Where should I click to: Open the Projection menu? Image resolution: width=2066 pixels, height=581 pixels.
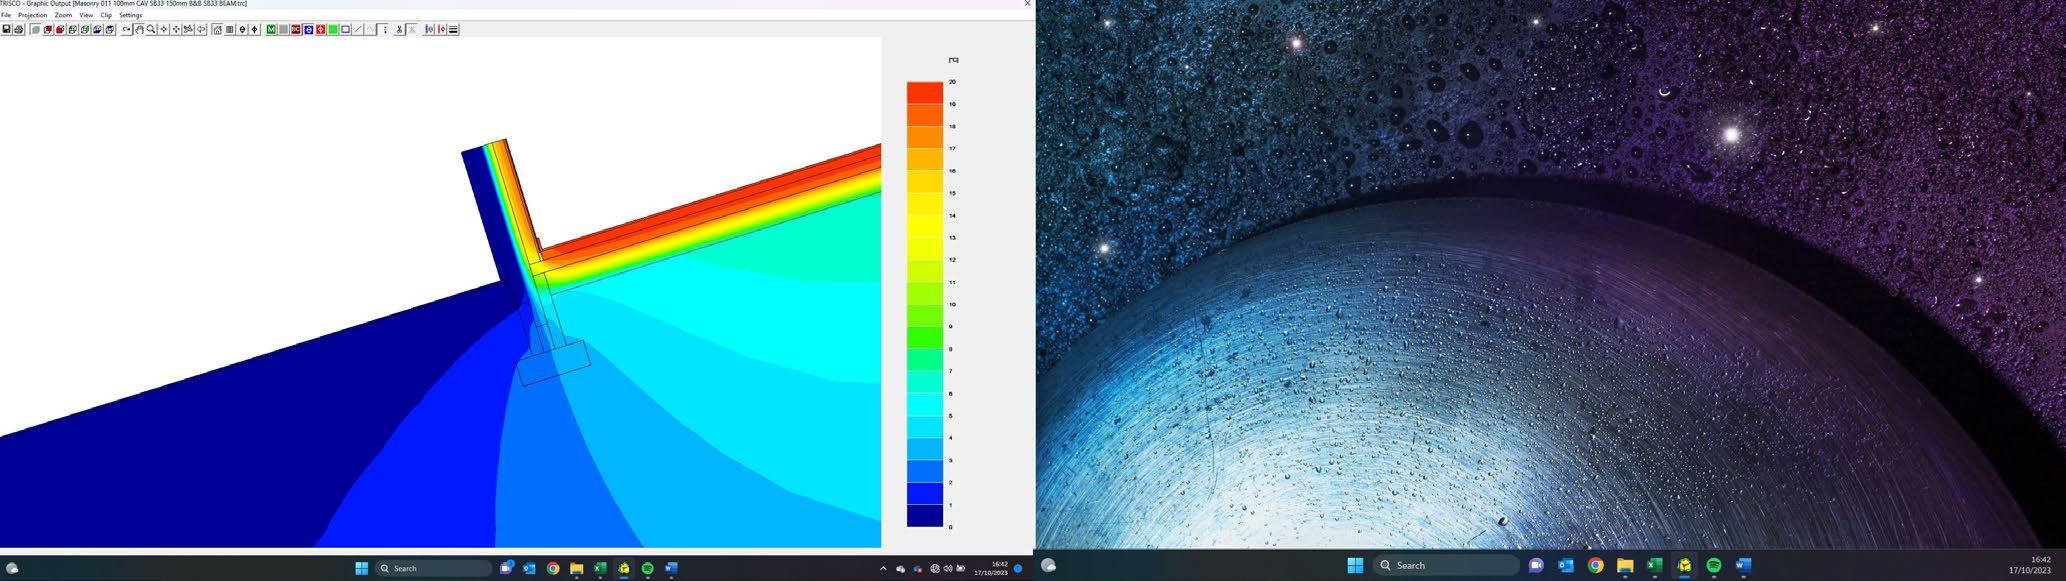32,15
